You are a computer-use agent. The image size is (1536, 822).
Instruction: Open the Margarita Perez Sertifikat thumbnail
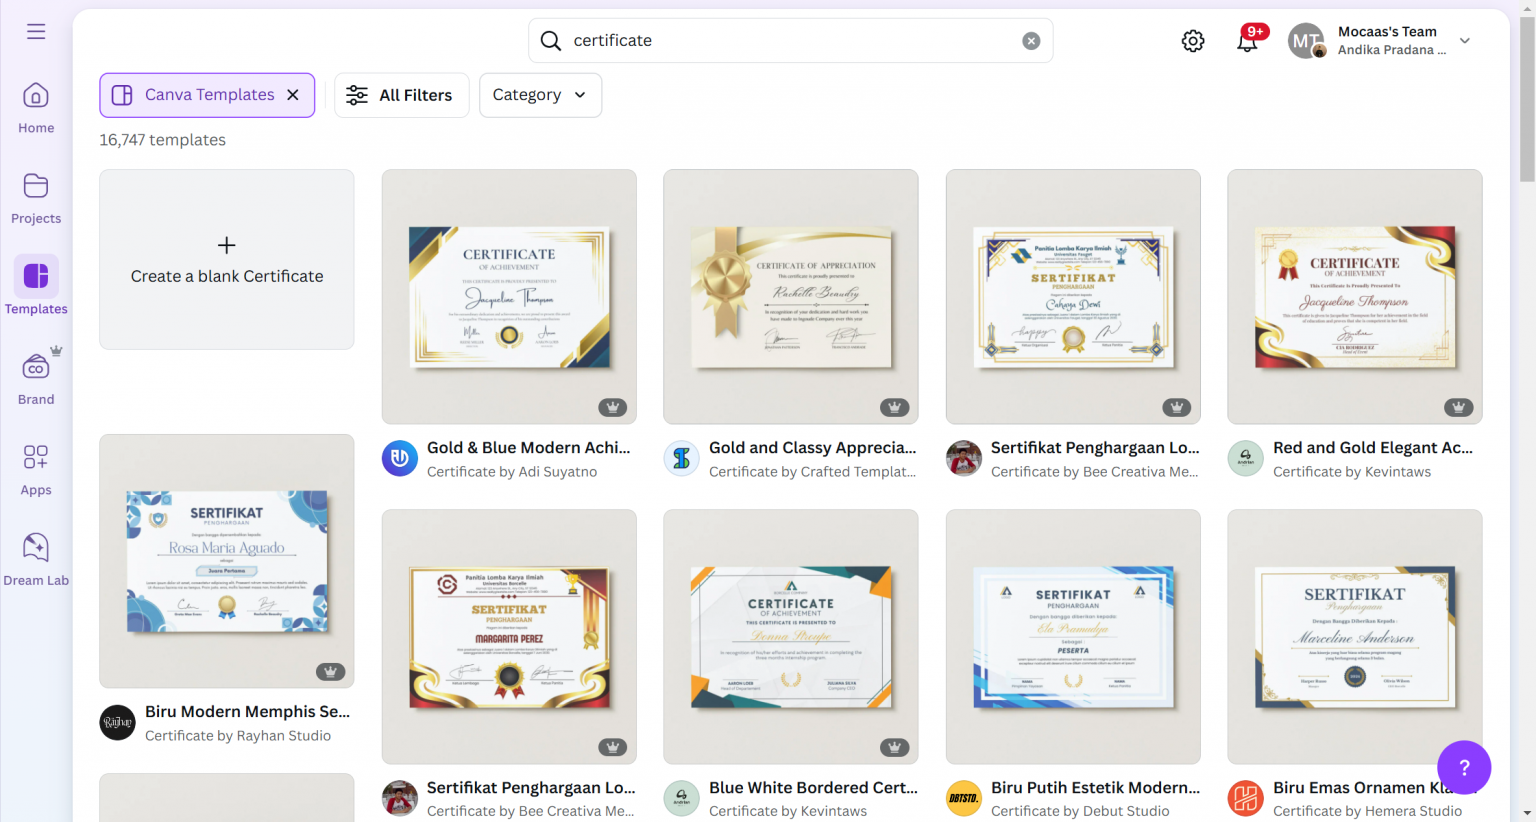tap(509, 637)
